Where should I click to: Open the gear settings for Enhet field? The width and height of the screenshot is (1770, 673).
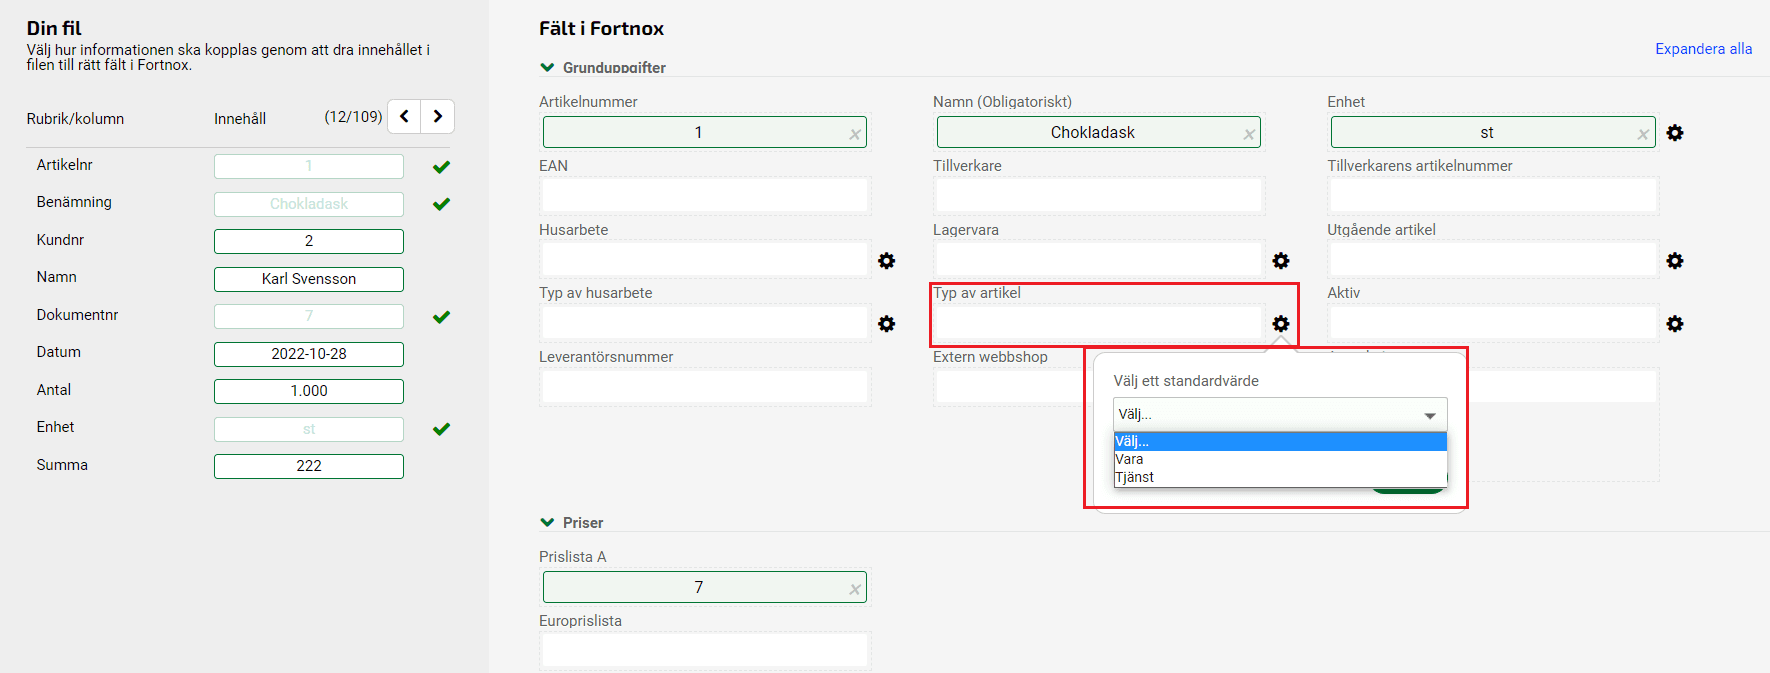tap(1675, 133)
